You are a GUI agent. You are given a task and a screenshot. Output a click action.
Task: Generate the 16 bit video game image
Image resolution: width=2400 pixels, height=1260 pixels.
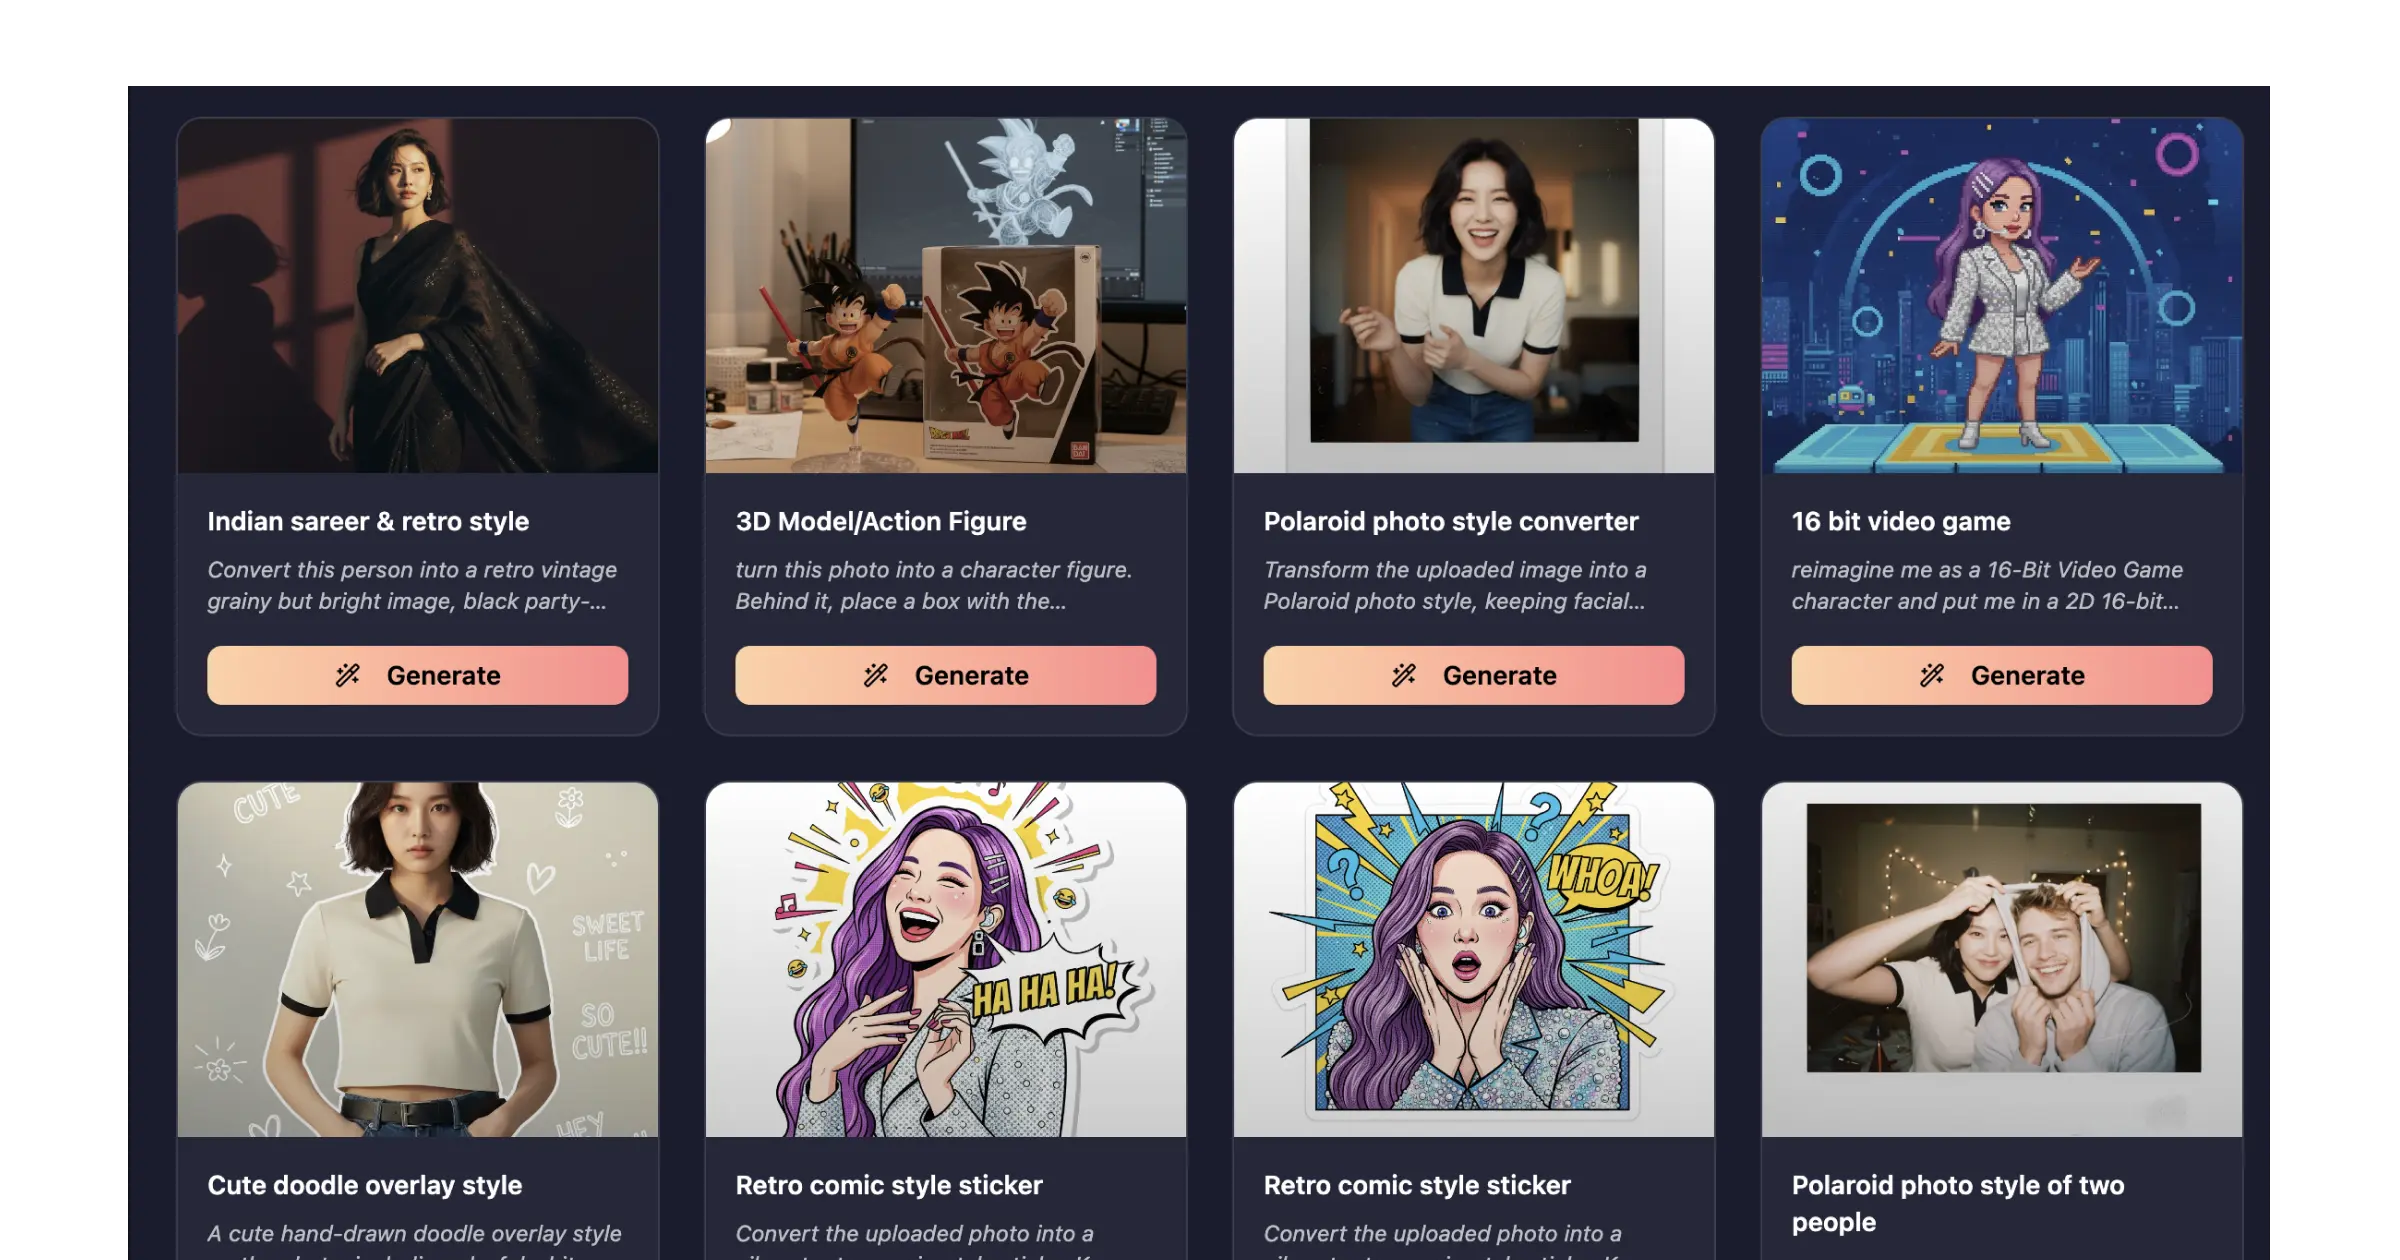[x=2002, y=675]
